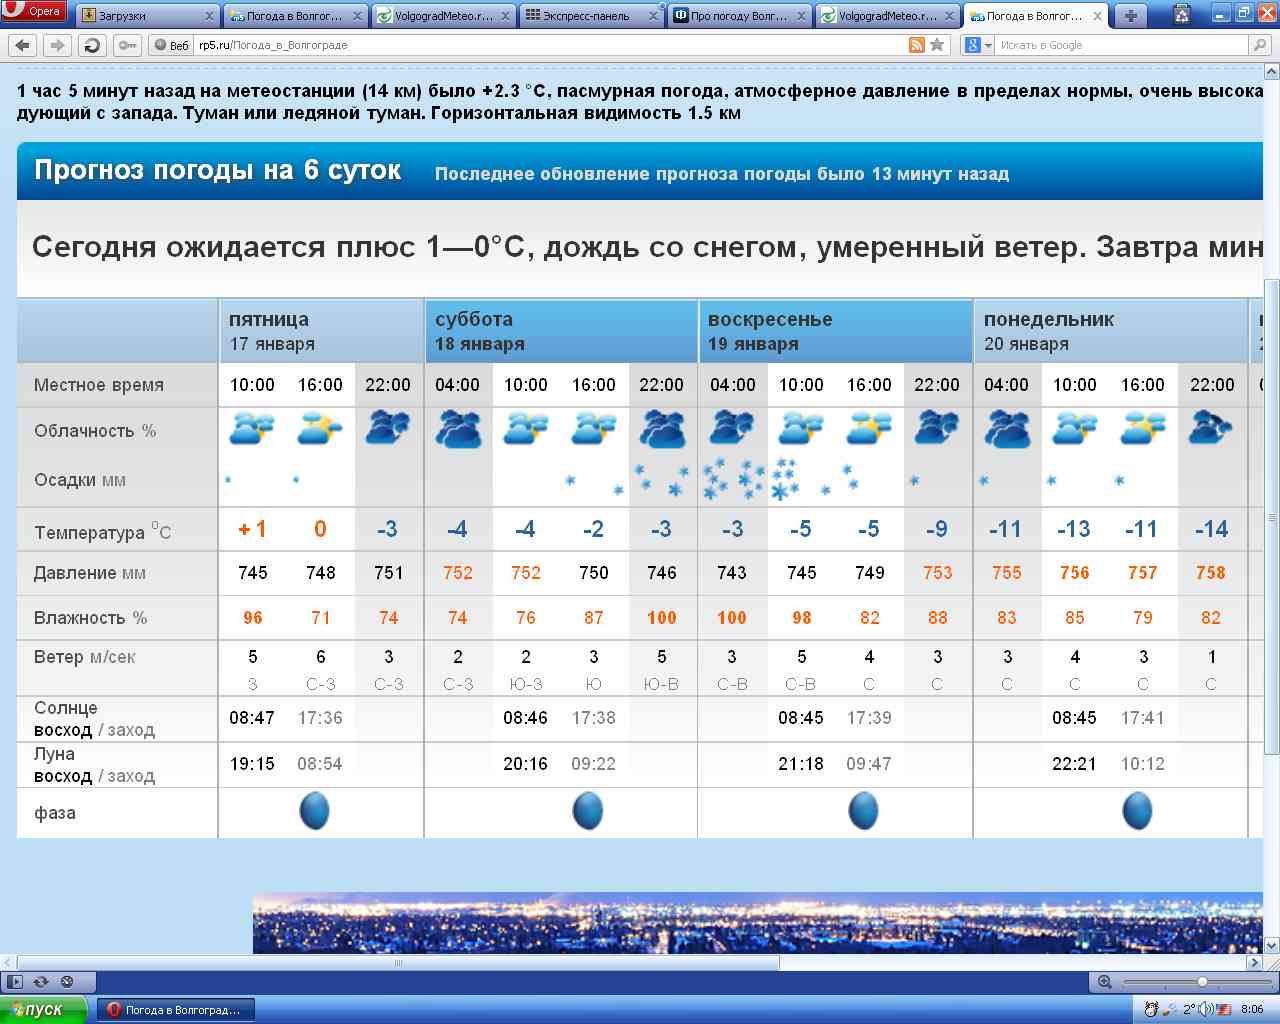
Task: Click the +1 temperature for Friday 10:00
Action: click(x=252, y=529)
